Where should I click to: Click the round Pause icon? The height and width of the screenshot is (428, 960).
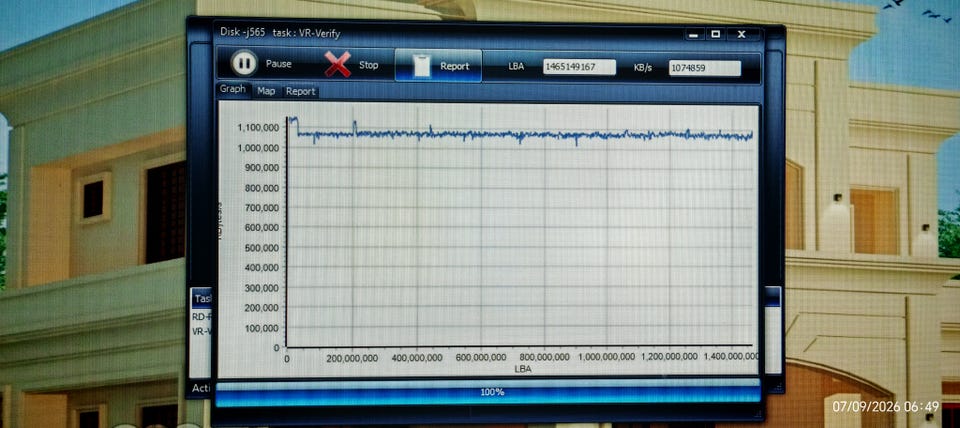(244, 64)
